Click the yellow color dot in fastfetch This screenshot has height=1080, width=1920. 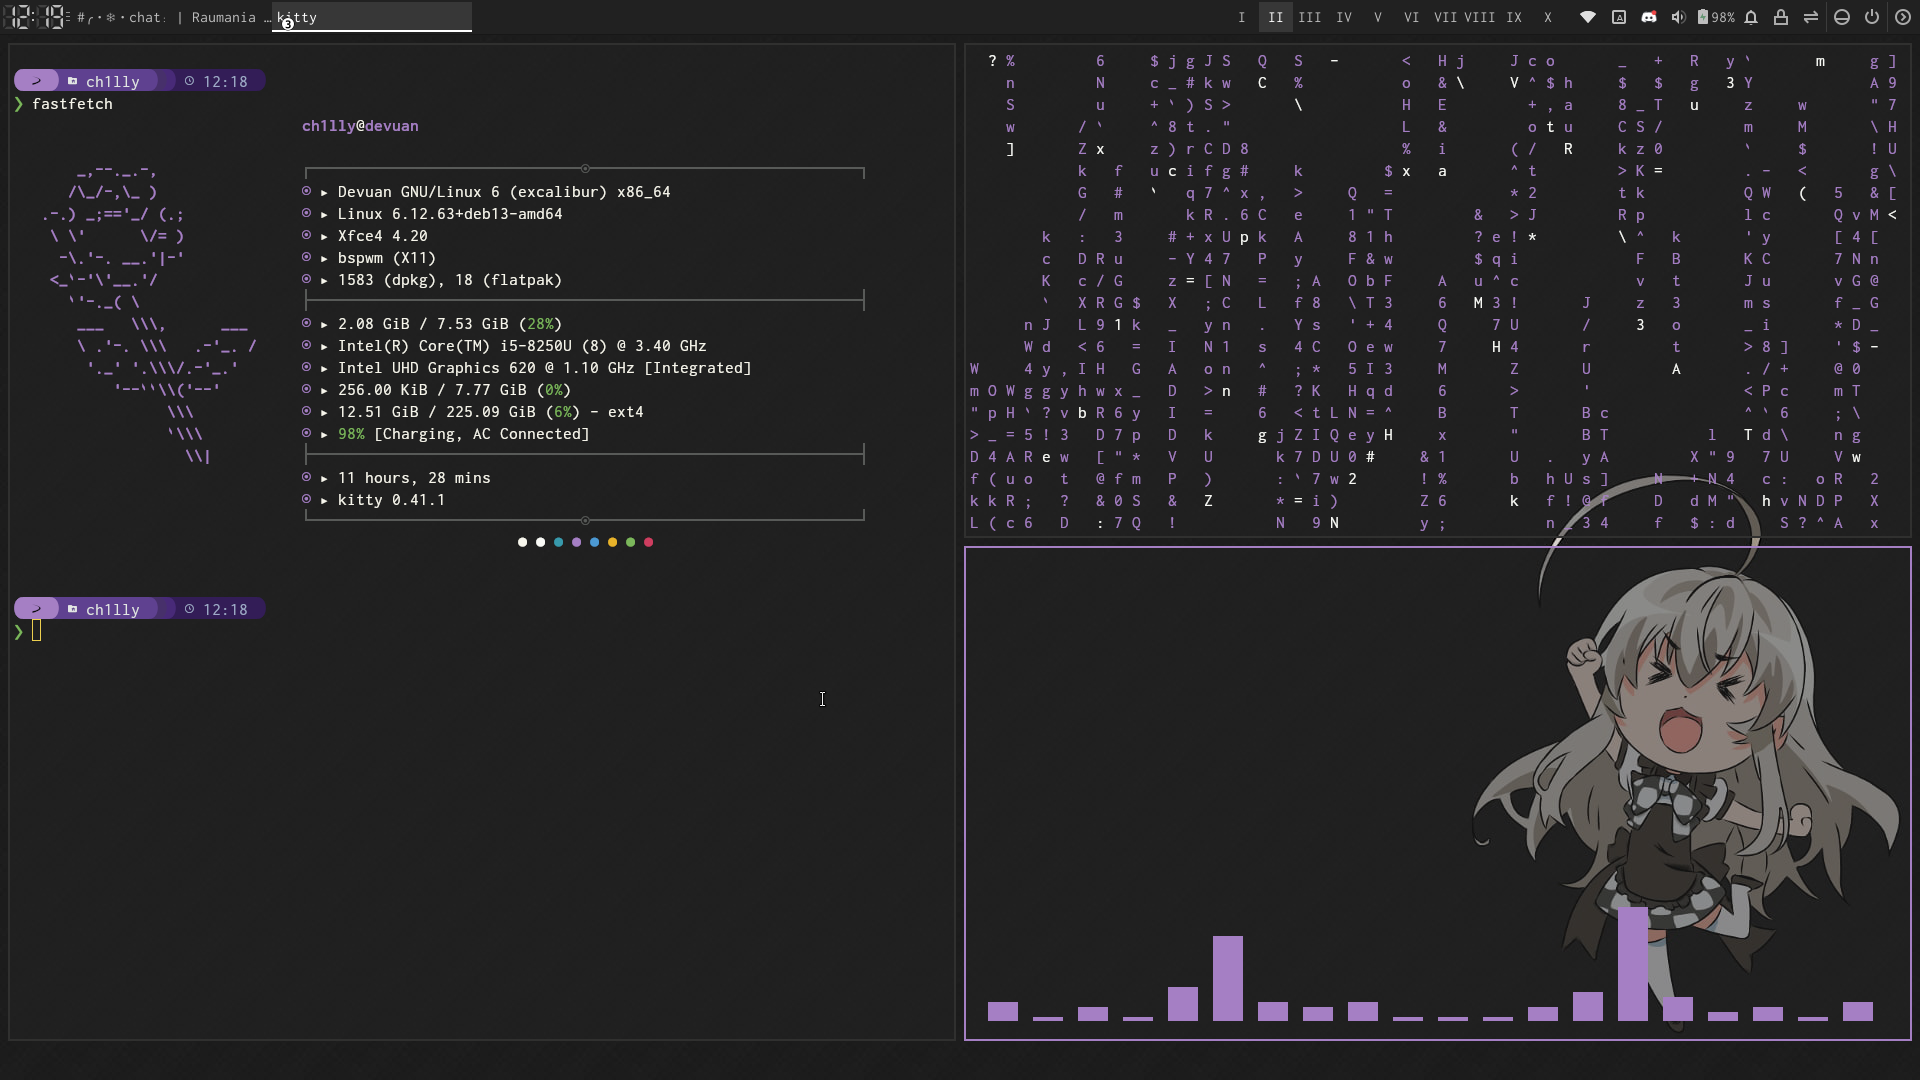click(612, 542)
